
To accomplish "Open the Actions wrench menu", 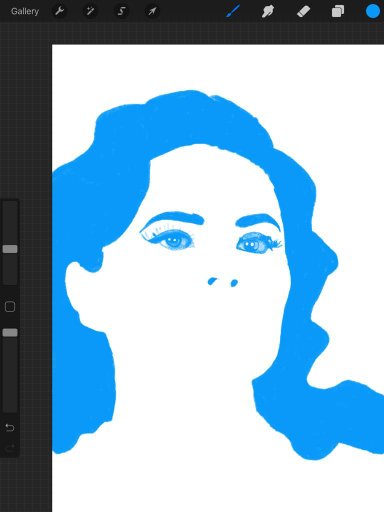I will (x=59, y=12).
